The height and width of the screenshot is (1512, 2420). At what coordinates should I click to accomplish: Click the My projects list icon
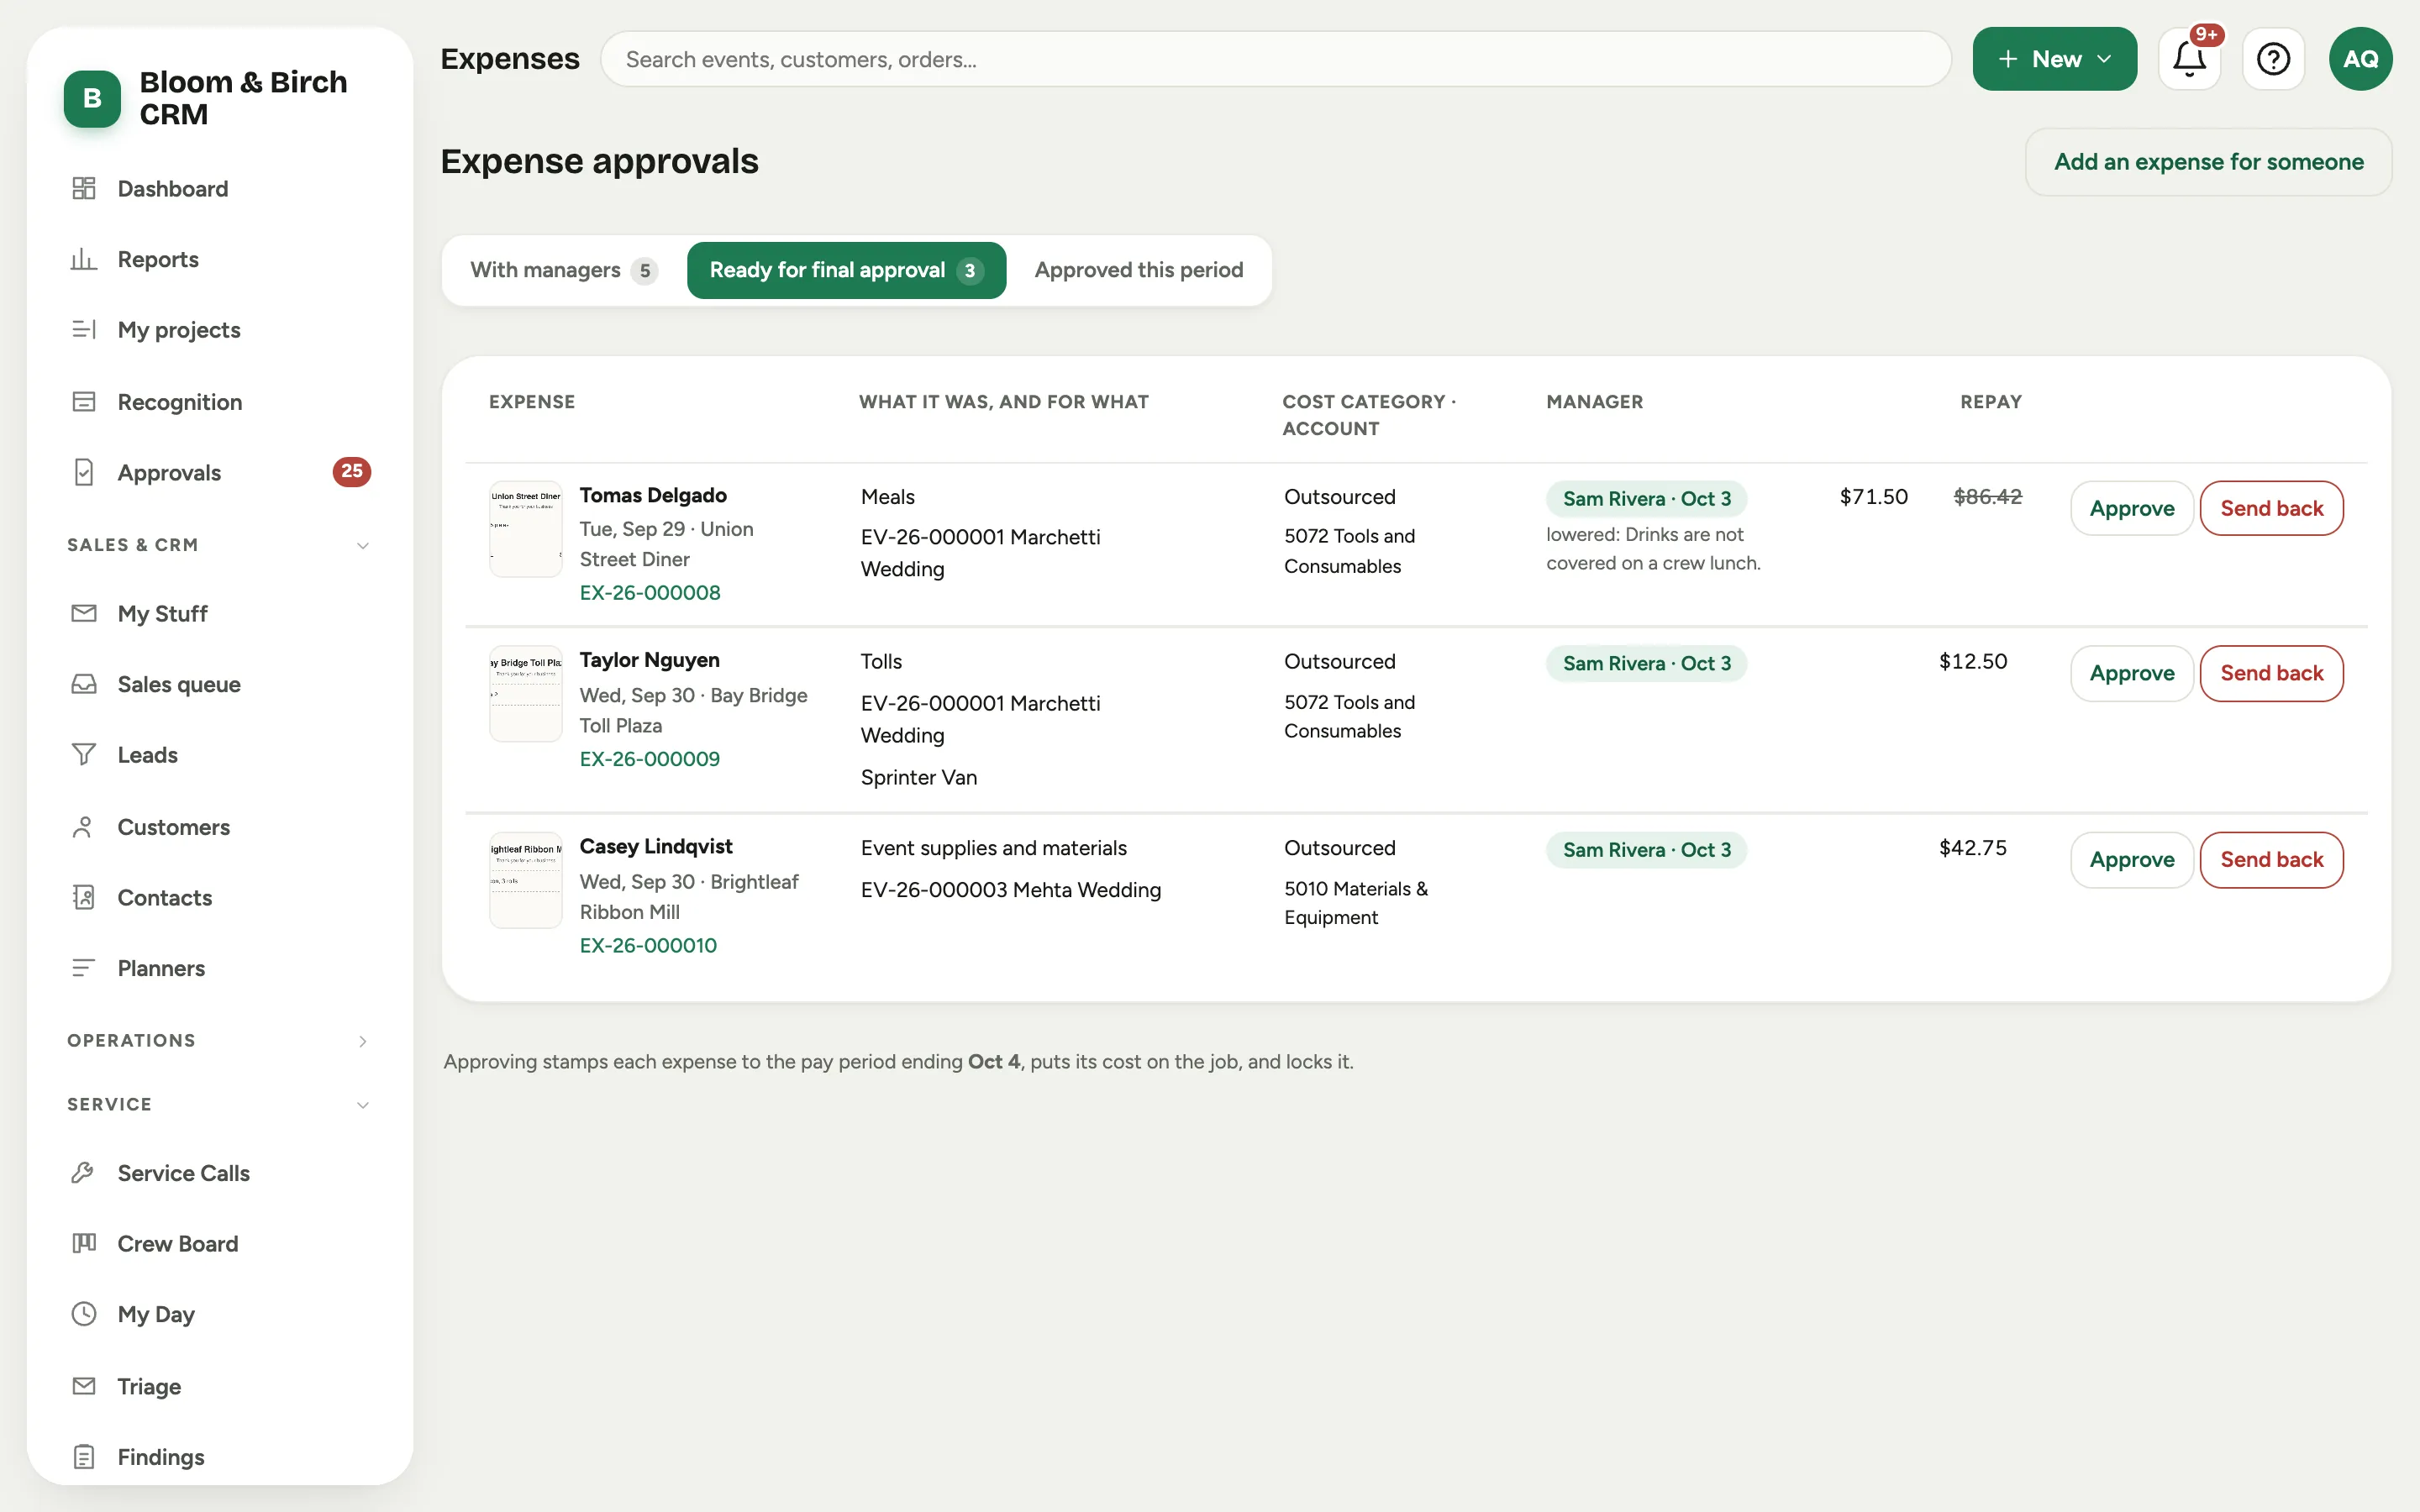click(84, 329)
